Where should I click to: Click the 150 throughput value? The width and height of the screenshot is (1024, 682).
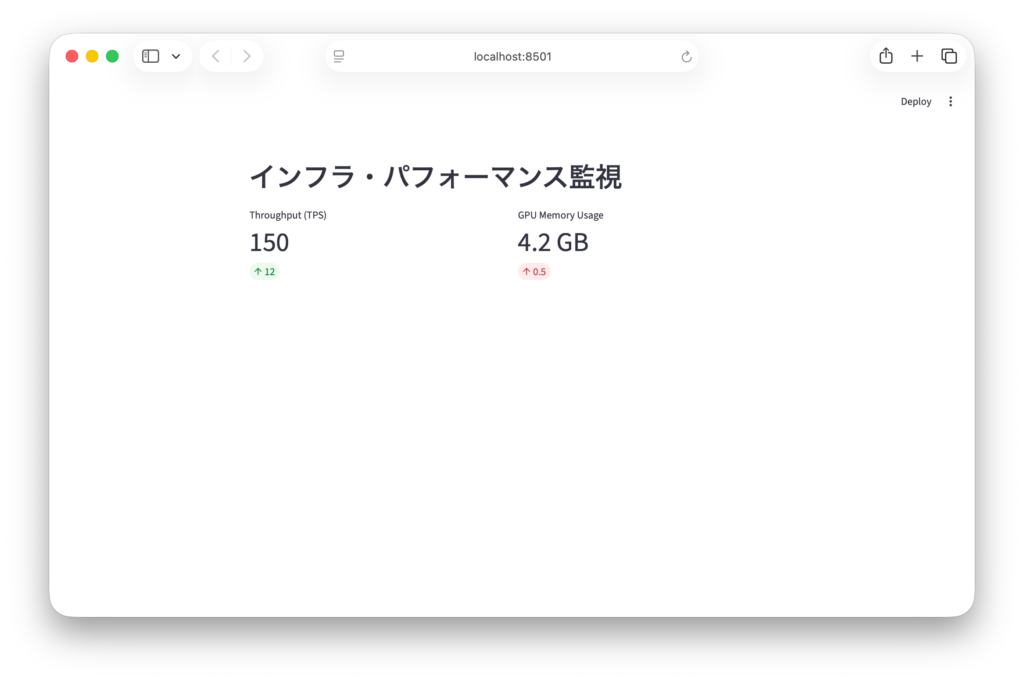(x=269, y=243)
